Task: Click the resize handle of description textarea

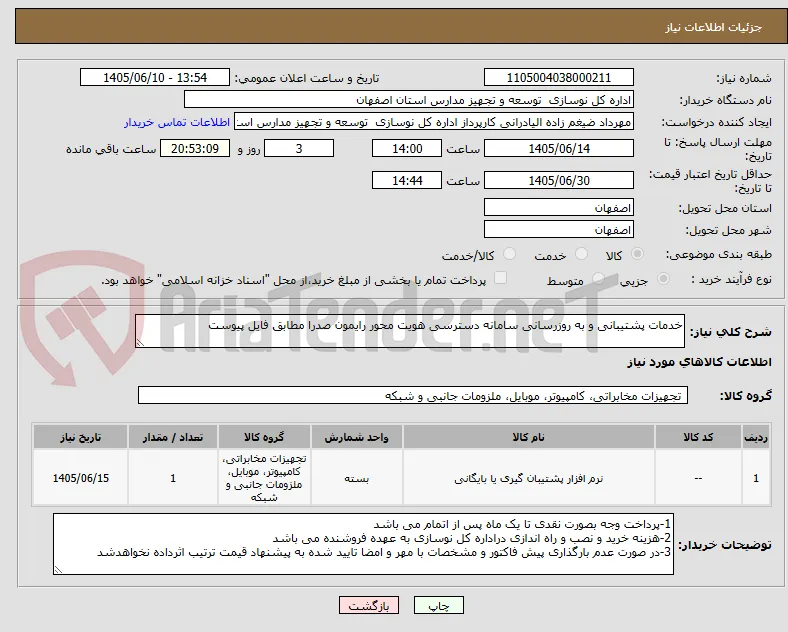Action: (140, 343)
